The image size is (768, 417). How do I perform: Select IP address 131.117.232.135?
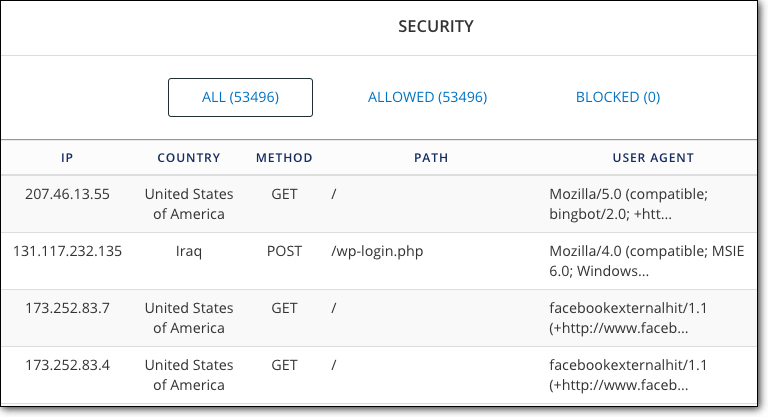pyautogui.click(x=67, y=251)
